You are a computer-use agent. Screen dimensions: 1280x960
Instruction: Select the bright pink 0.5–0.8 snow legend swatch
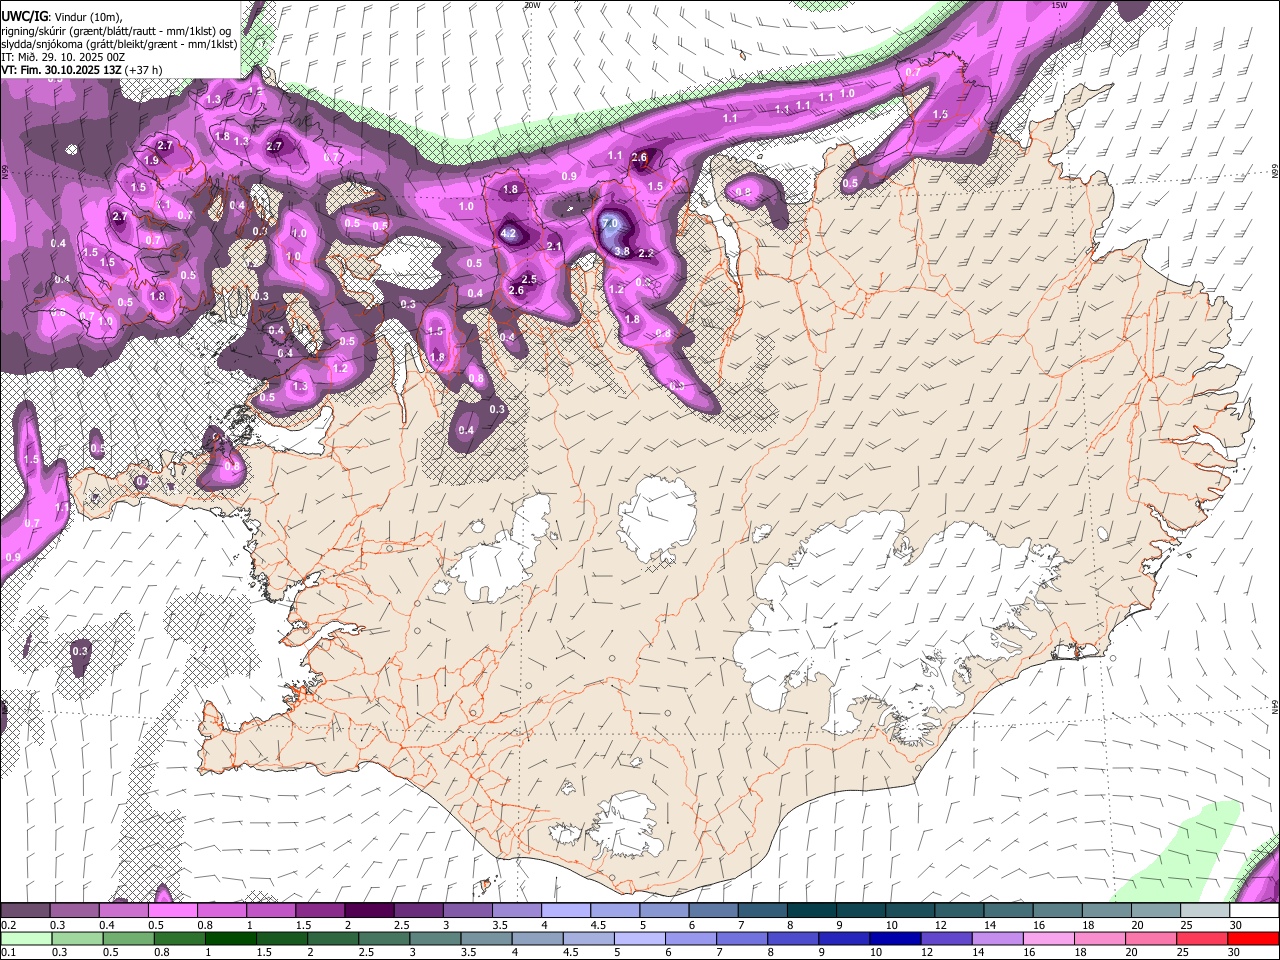(172, 911)
